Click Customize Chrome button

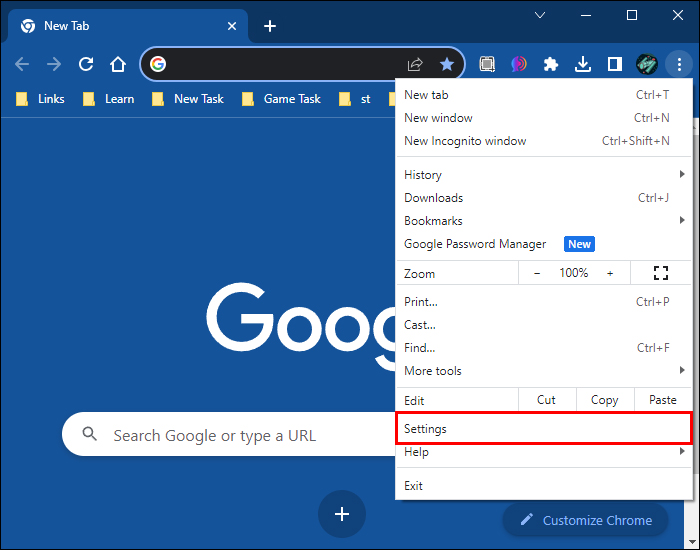pyautogui.click(x=586, y=520)
